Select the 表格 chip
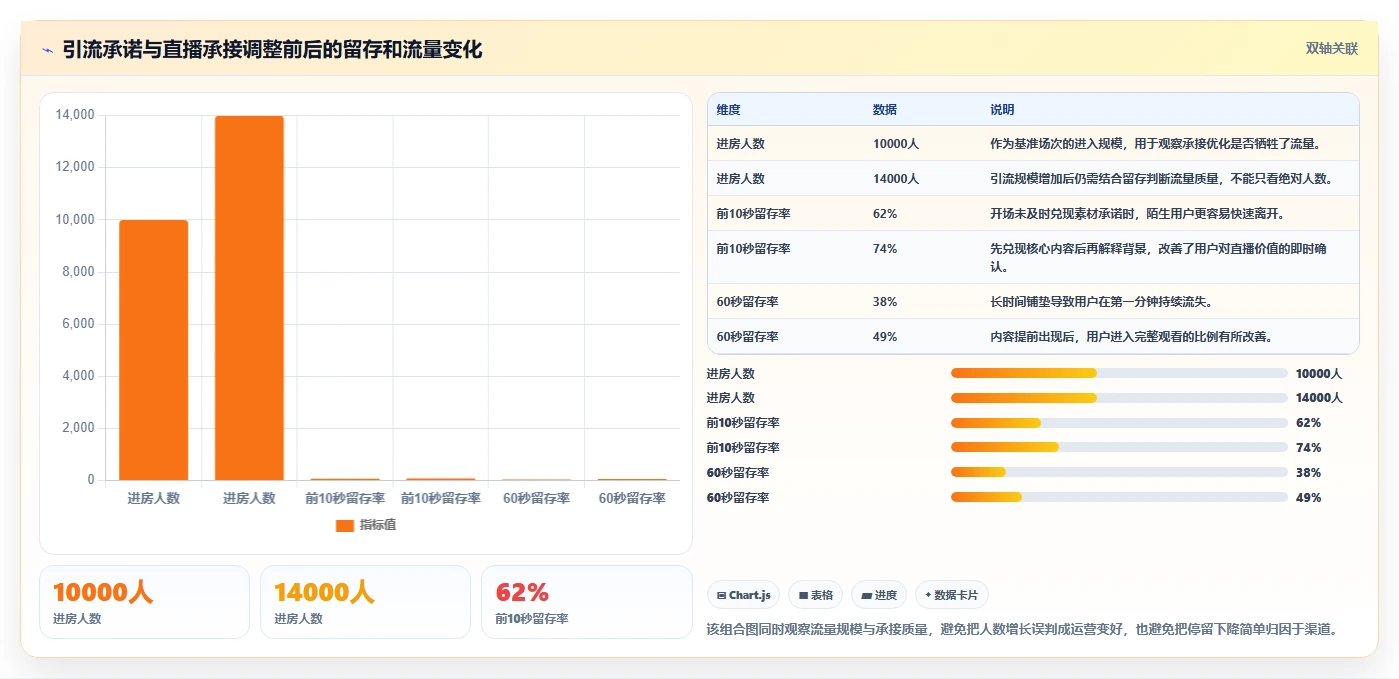This screenshot has width=1399, height=679. (x=815, y=595)
